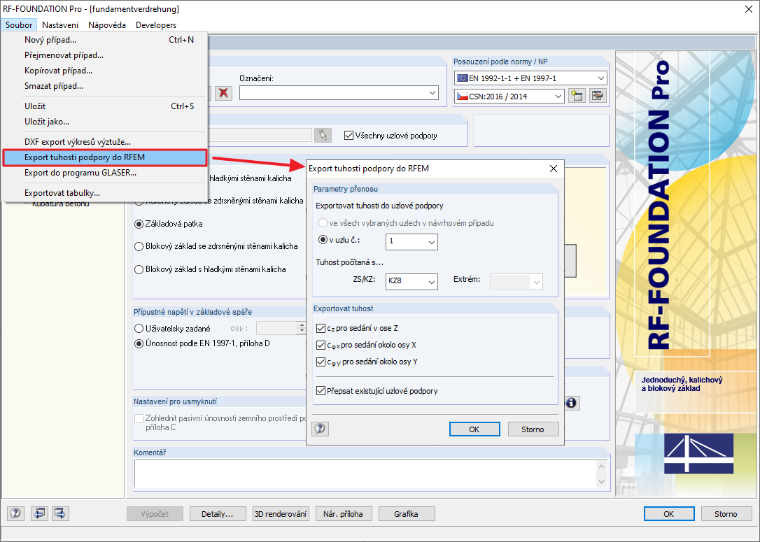Choose Export do programu GLASER...
Image resolution: width=760 pixels, height=542 pixels.
[x=105, y=173]
